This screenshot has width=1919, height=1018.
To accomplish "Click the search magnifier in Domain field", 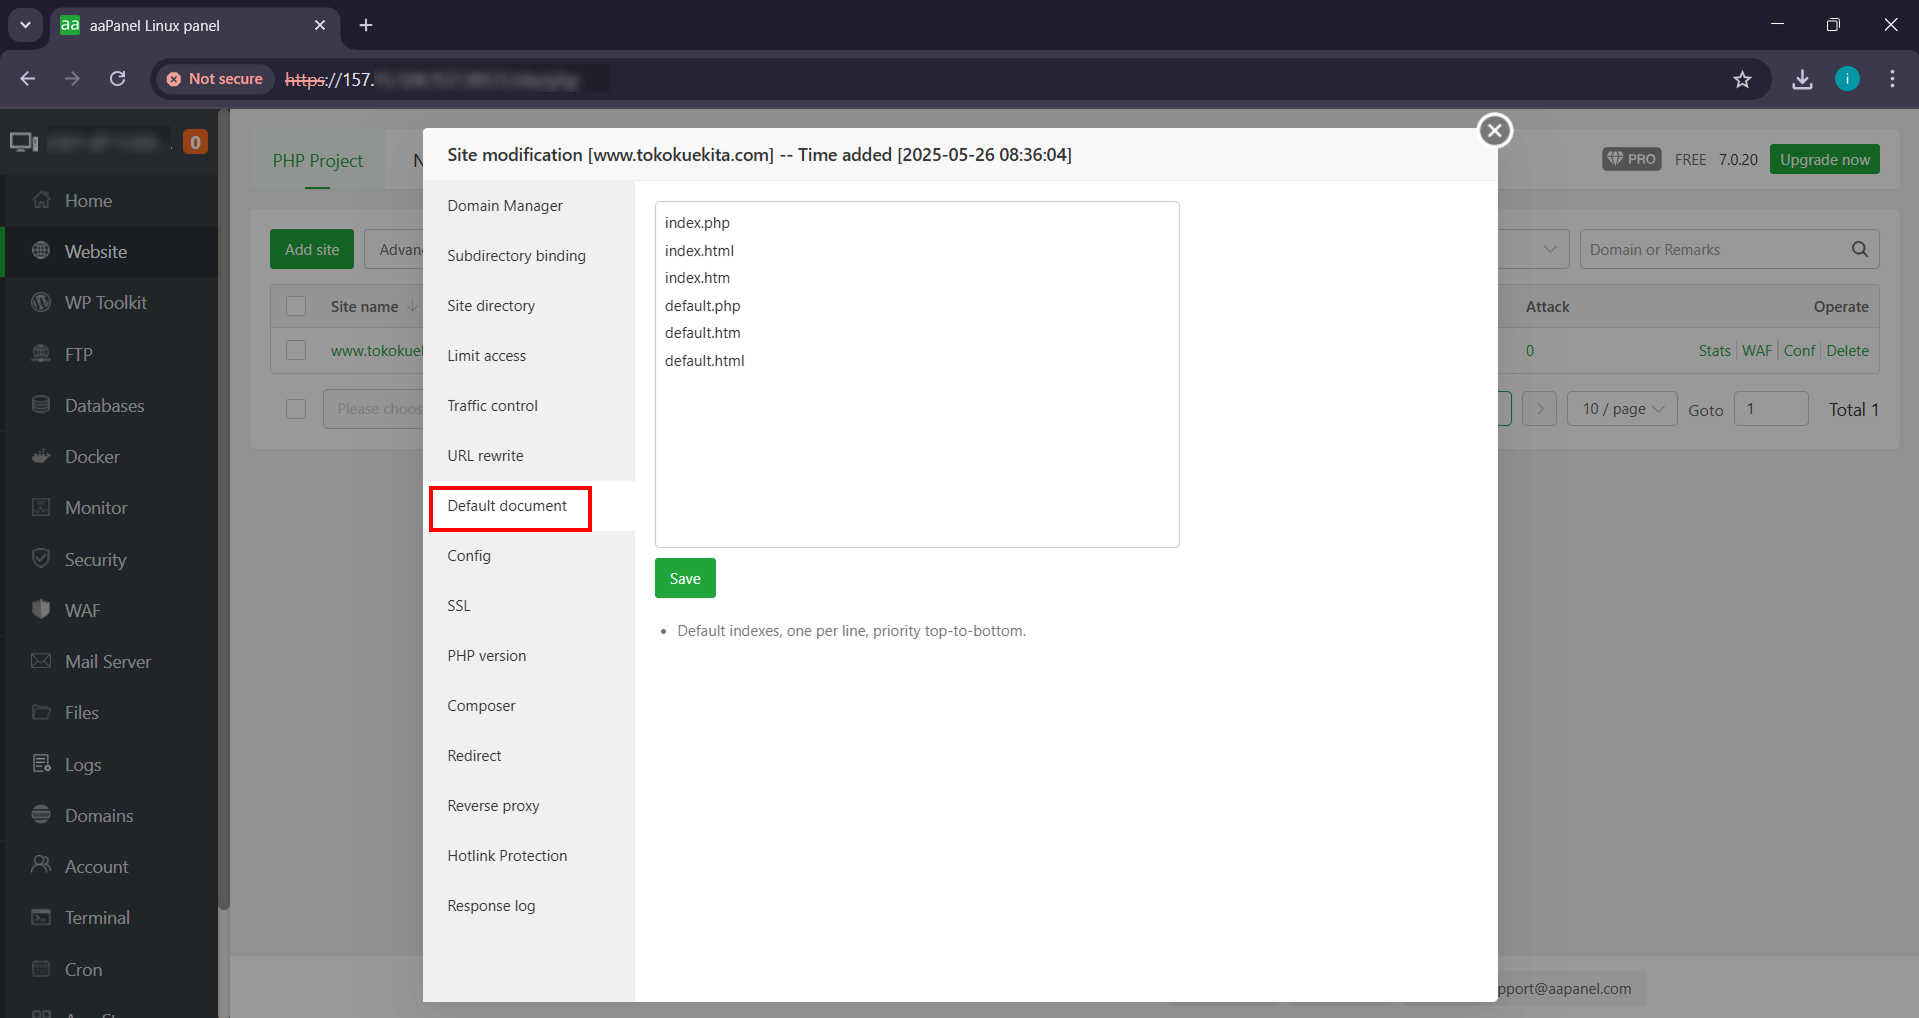I will (x=1859, y=249).
